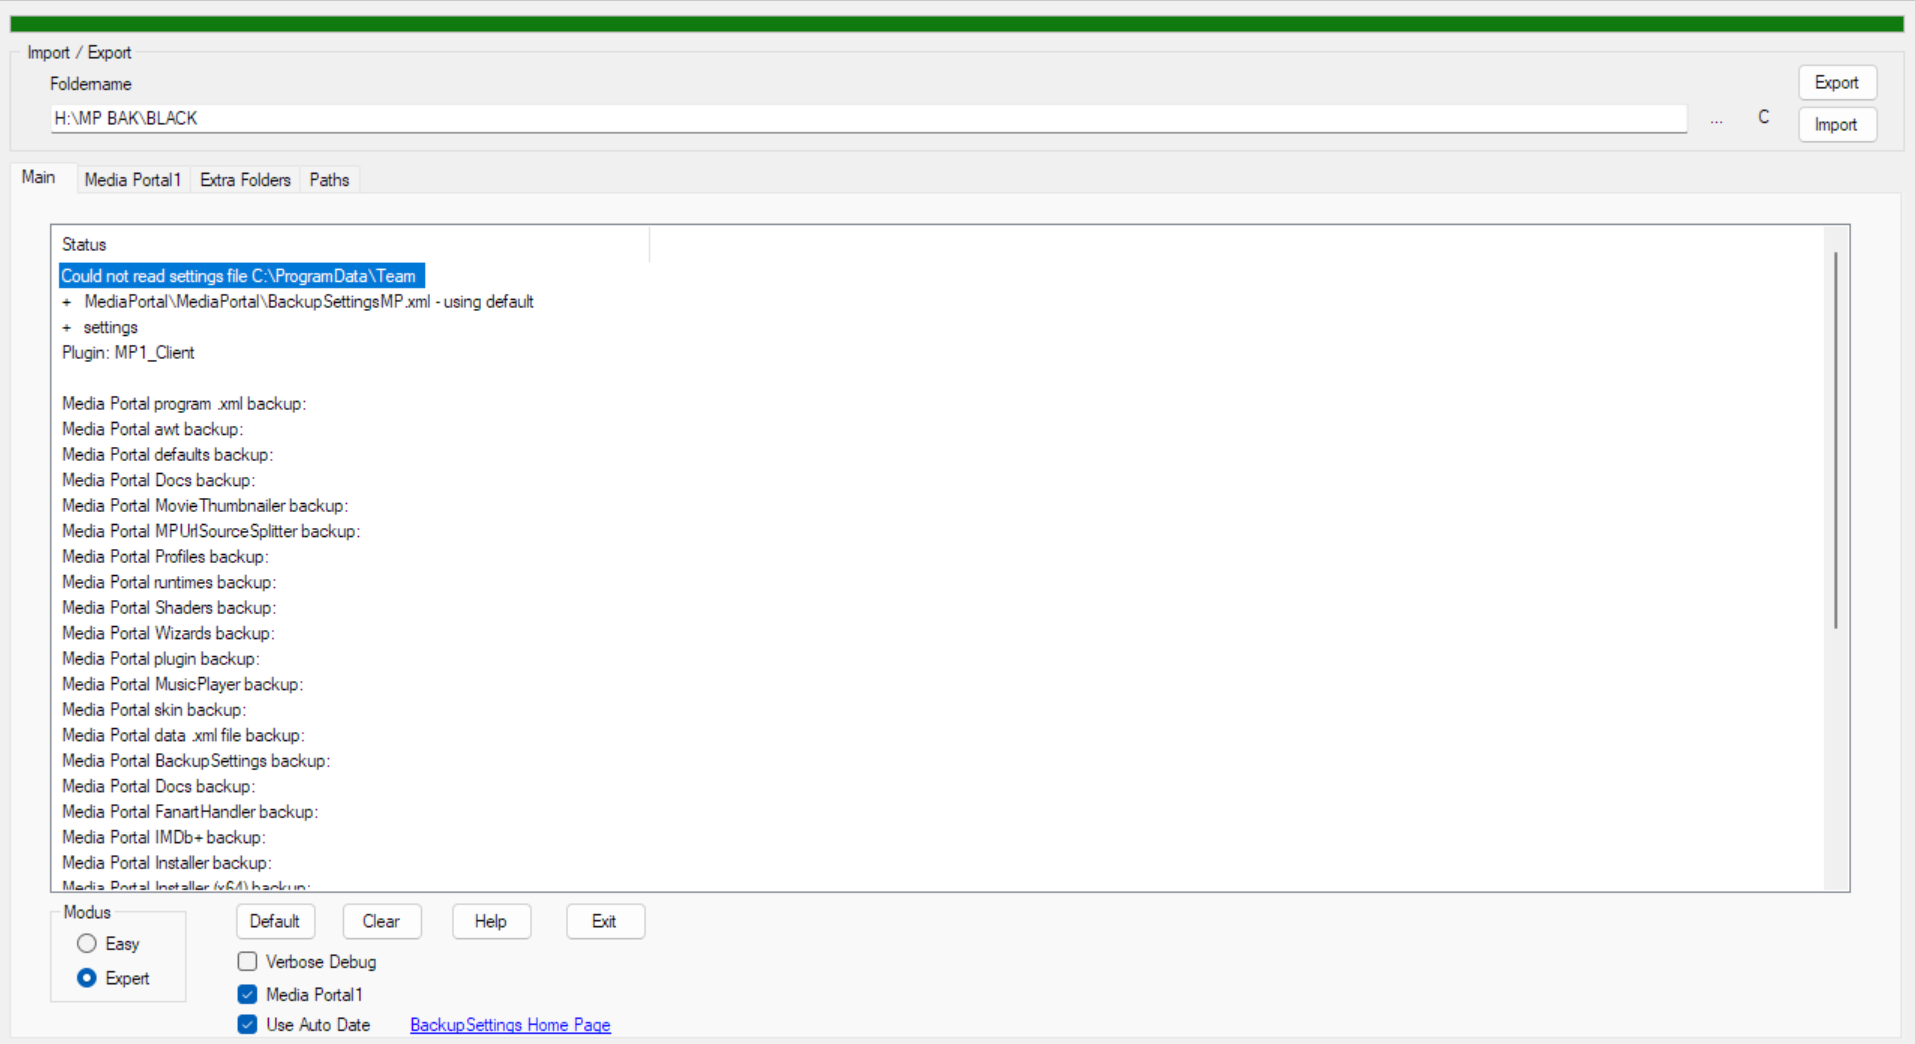Click the folder browse ellipsis button
This screenshot has width=1915, height=1044.
click(x=1716, y=120)
